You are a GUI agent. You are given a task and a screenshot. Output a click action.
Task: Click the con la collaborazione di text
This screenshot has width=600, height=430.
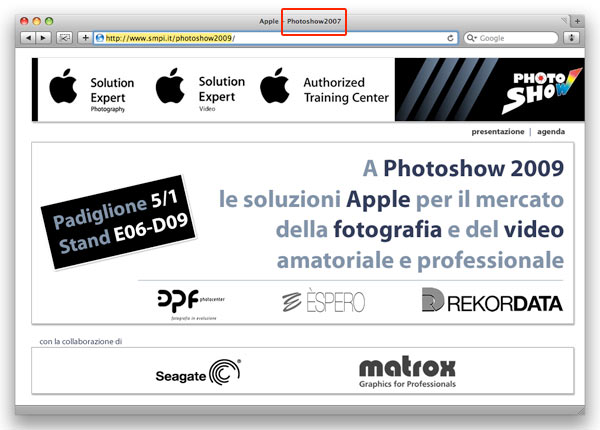(81, 341)
